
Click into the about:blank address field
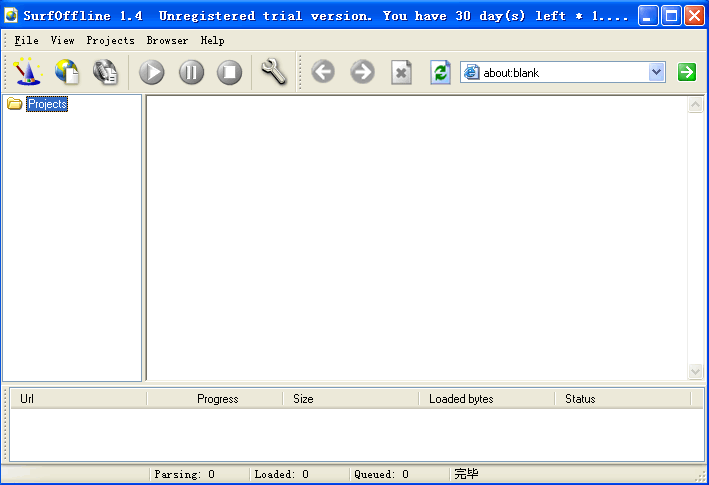[562, 72]
